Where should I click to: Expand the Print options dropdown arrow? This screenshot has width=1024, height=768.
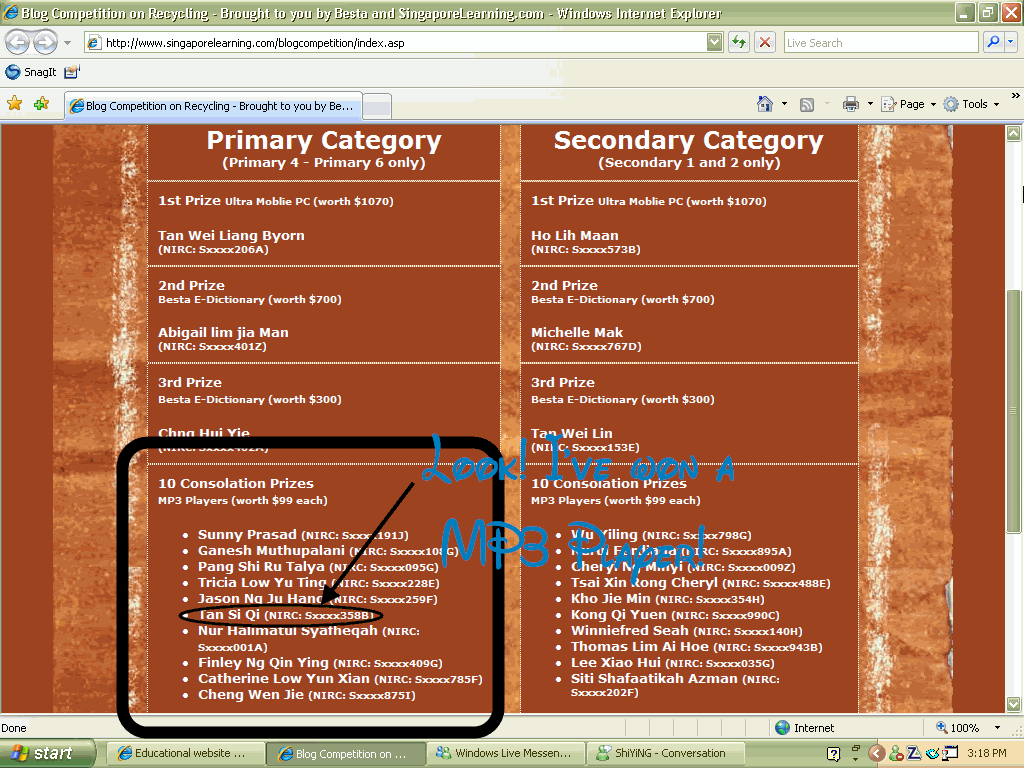click(870, 104)
